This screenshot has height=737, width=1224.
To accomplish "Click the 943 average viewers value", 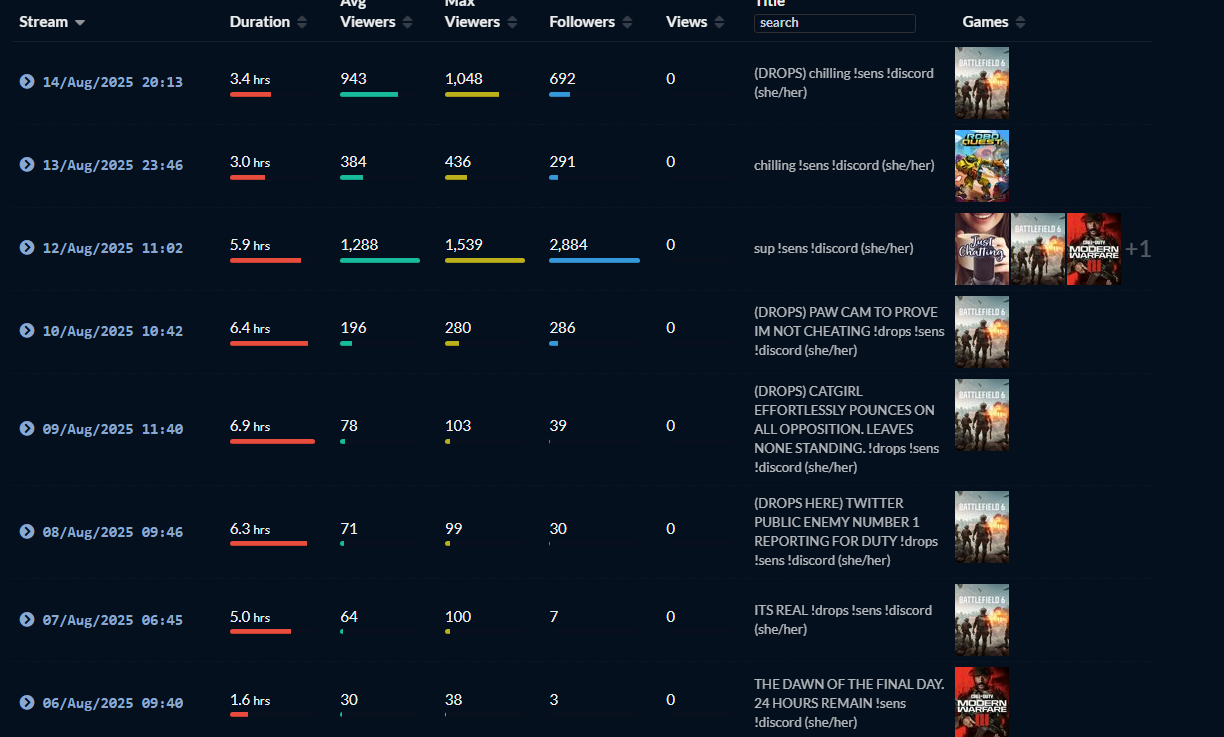I will 353,78.
